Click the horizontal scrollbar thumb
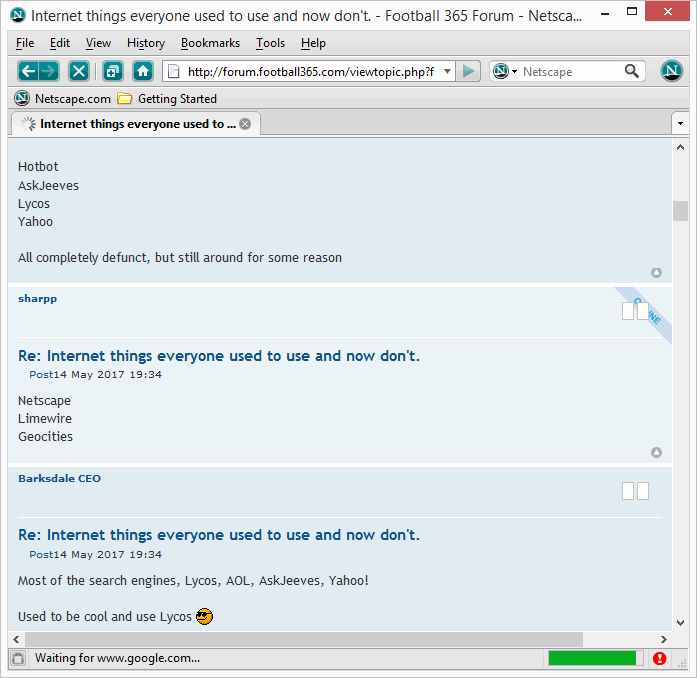 point(304,639)
